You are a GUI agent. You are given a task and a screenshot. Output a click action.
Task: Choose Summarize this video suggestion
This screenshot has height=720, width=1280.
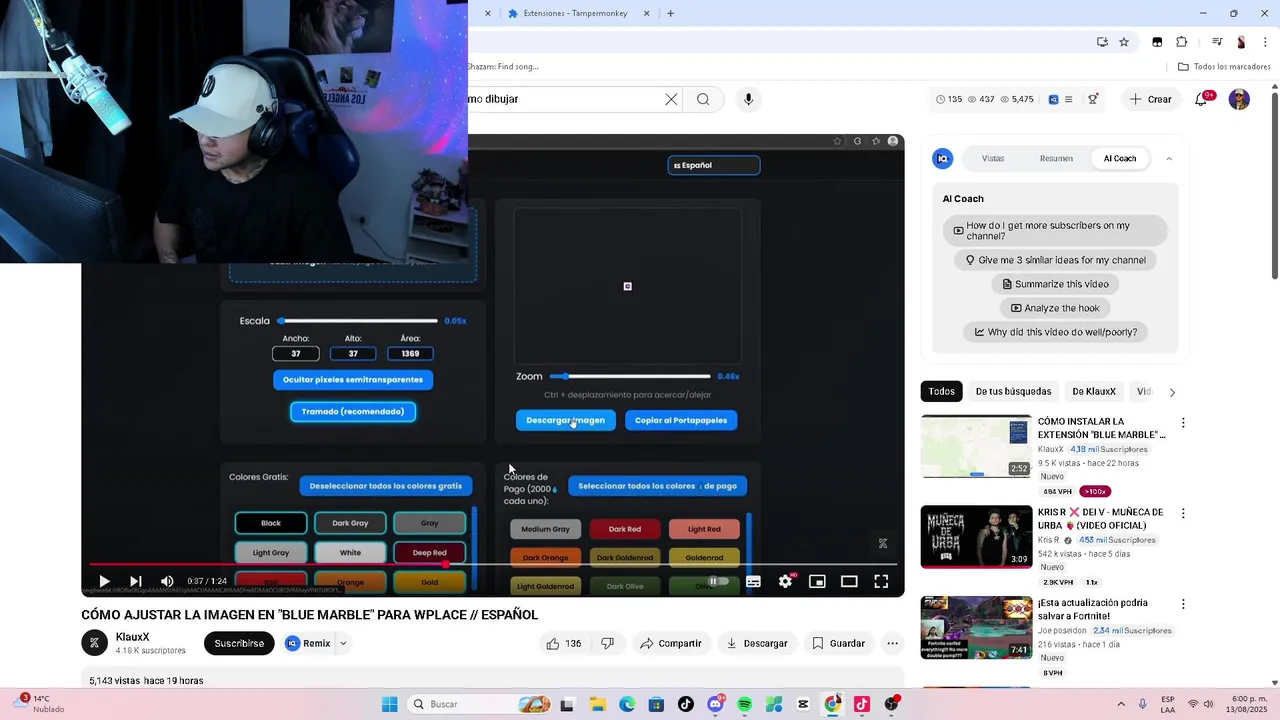[1054, 284]
